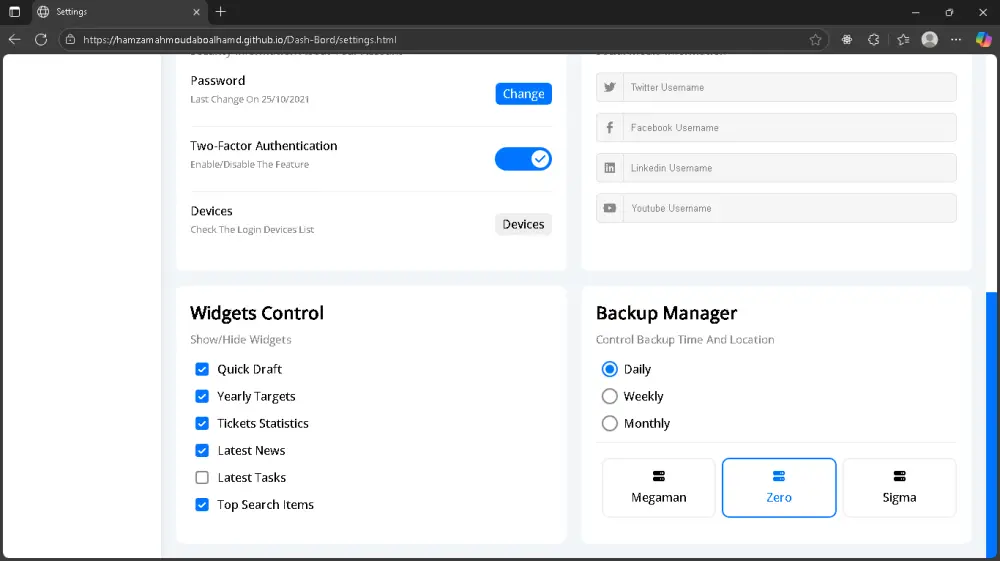Choose the Monthly backup radio option
The width and height of the screenshot is (1000, 561).
click(x=610, y=423)
